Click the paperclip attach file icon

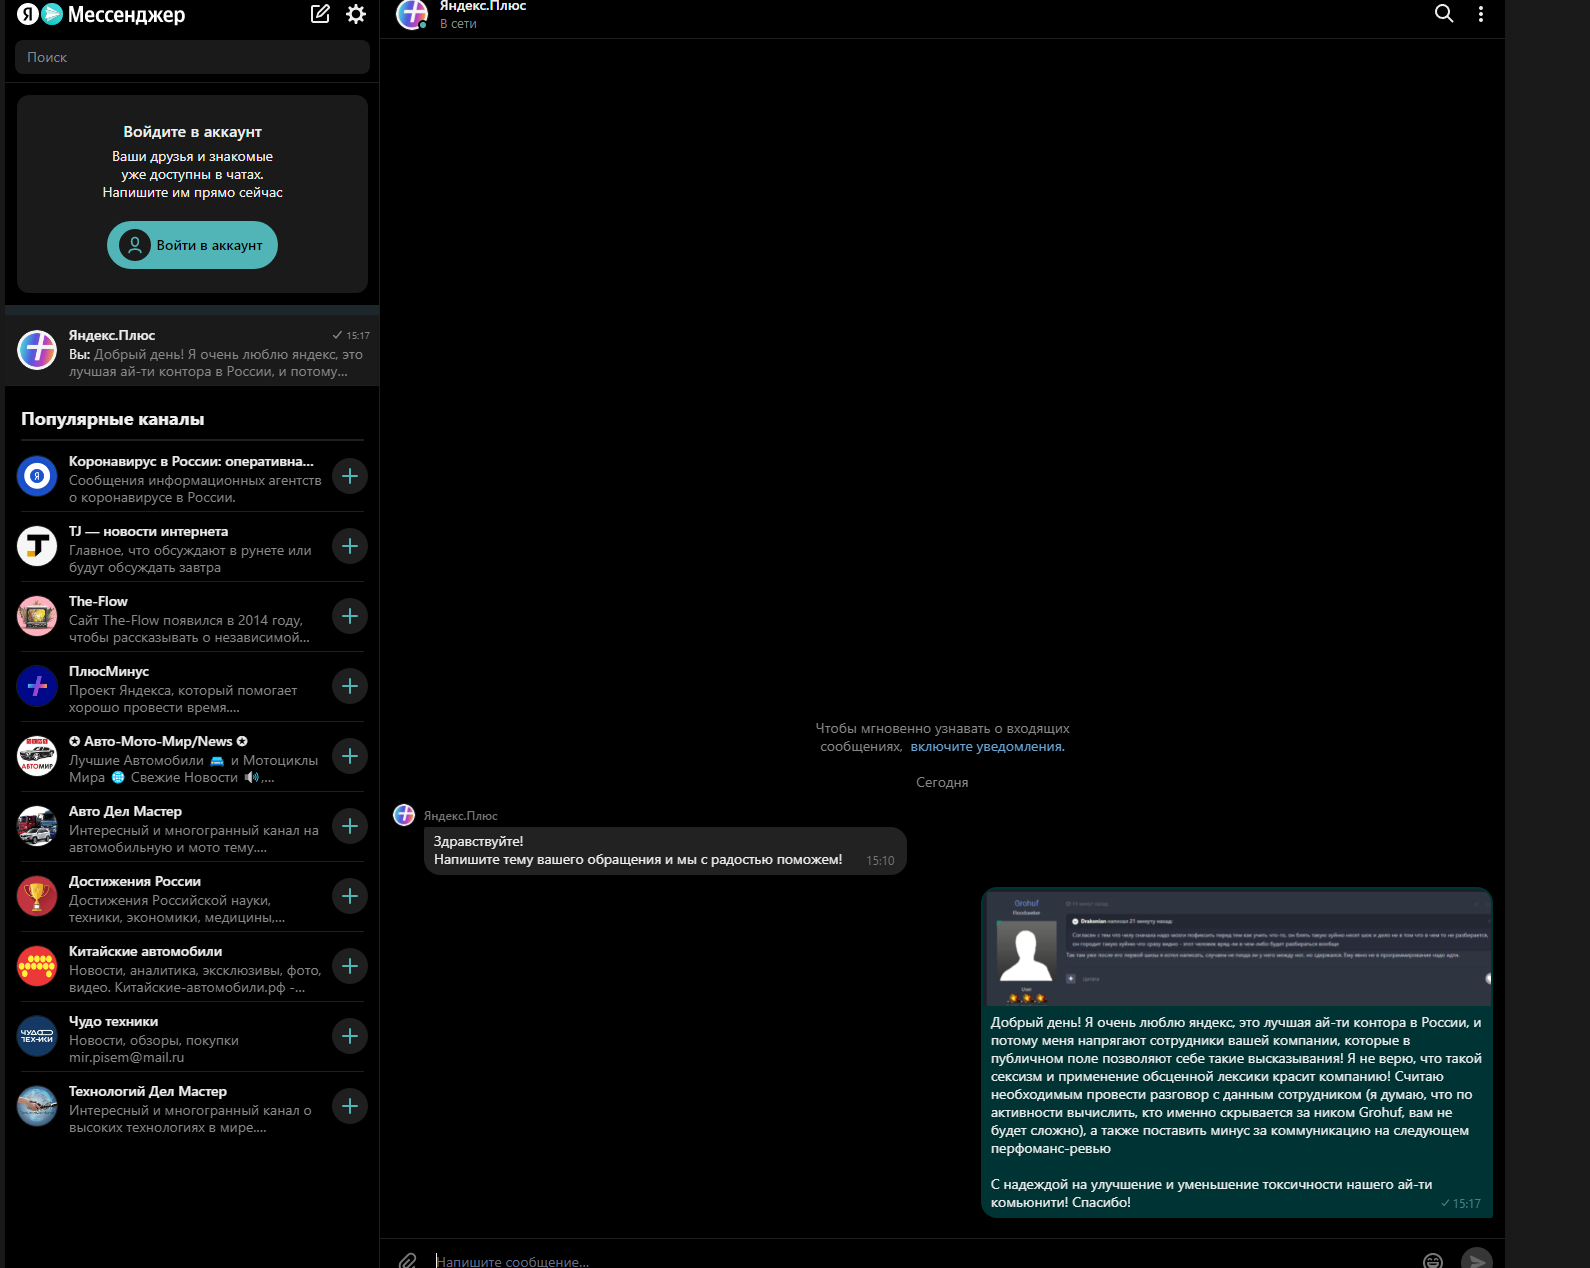tap(408, 1260)
